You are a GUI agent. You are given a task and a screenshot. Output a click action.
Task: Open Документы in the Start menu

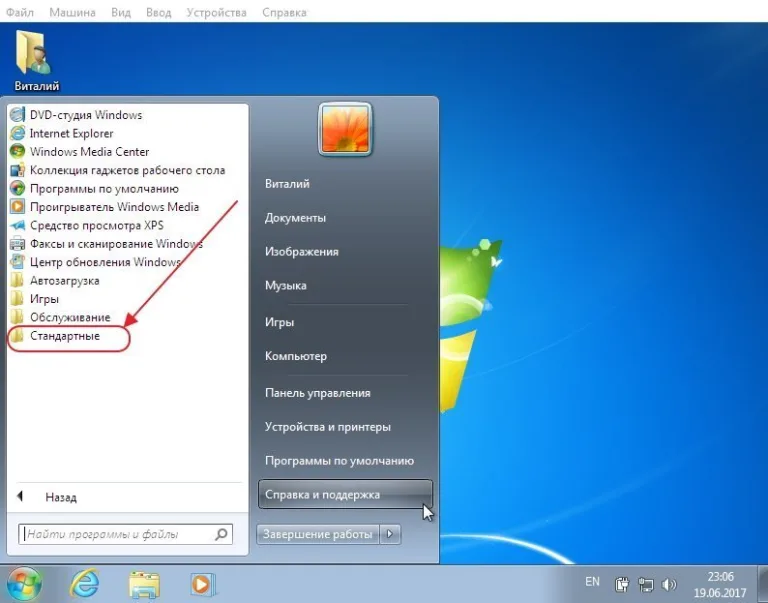(x=295, y=218)
